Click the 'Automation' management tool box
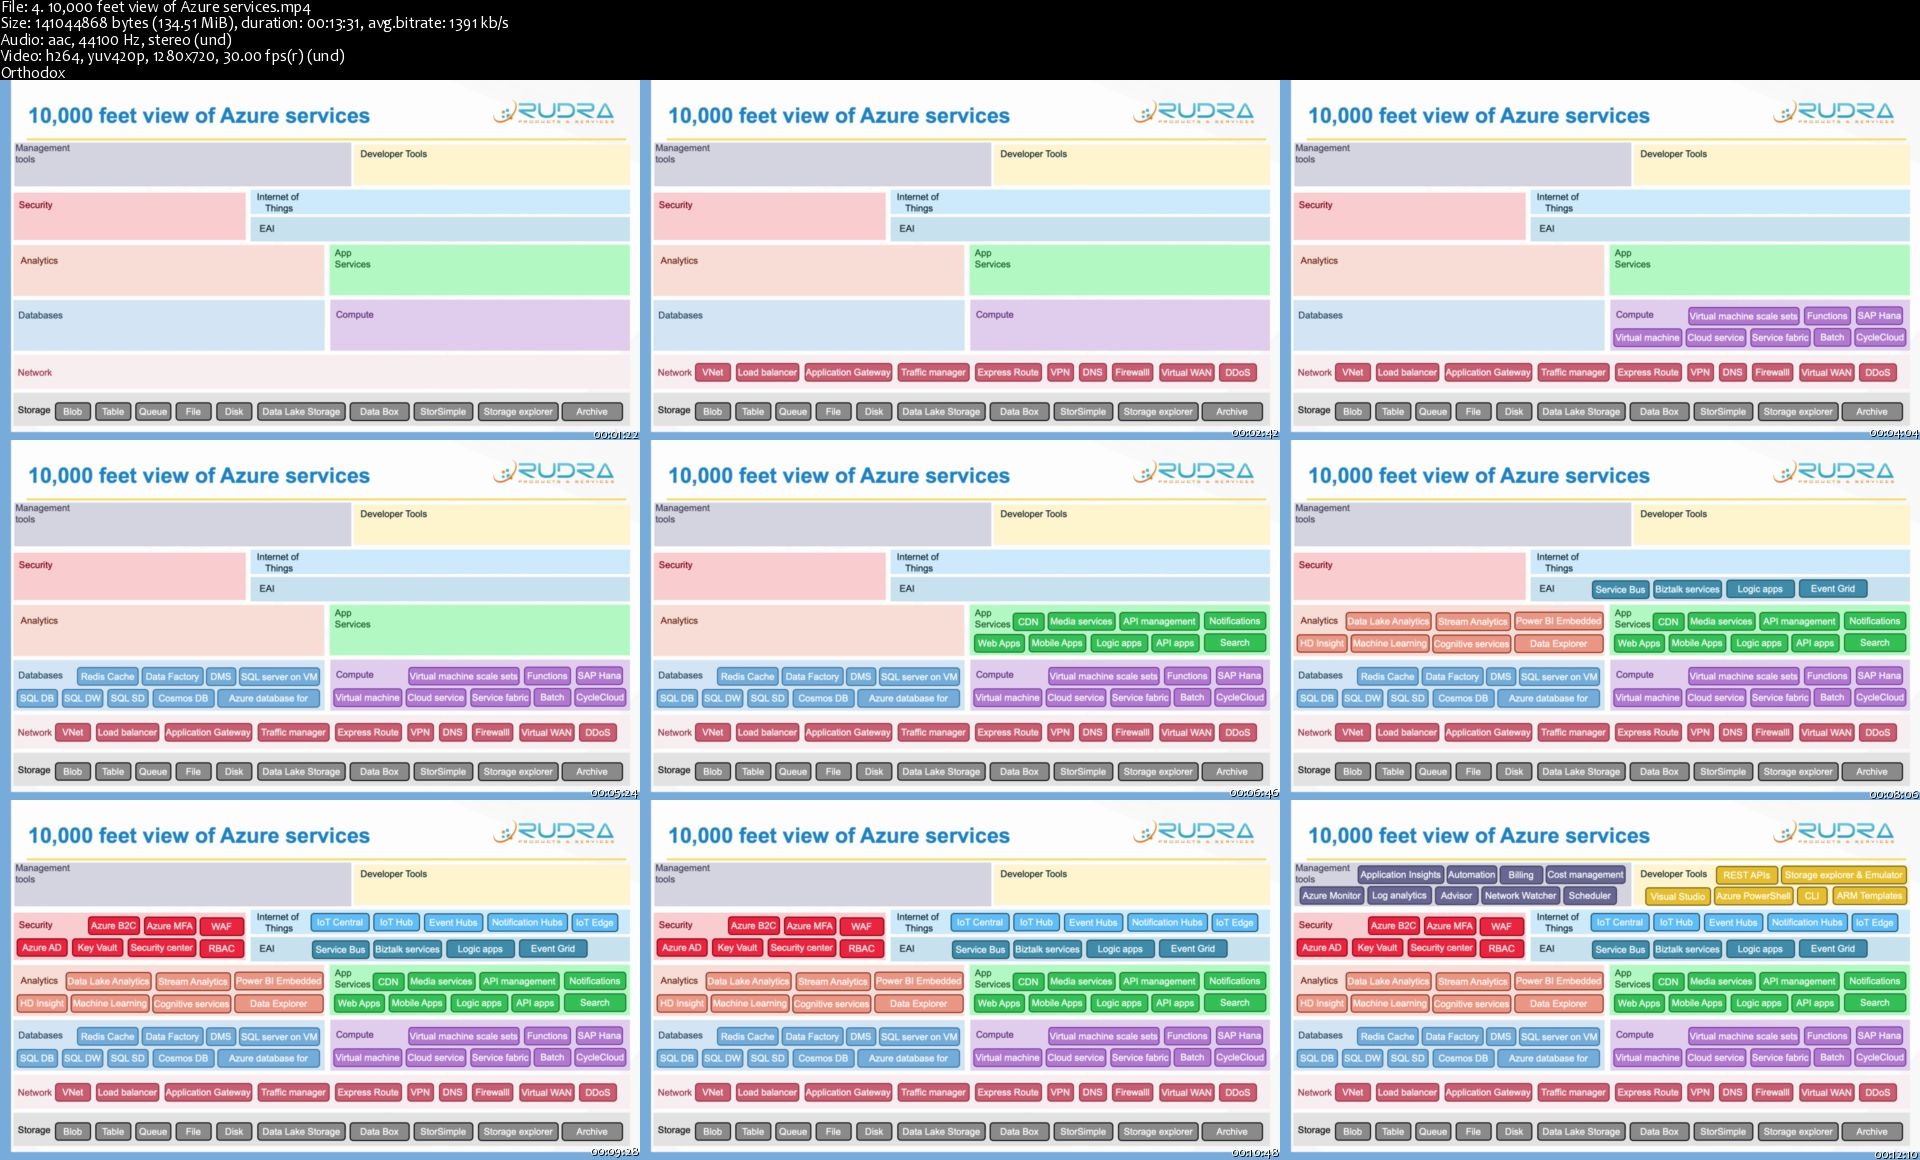Viewport: 1920px width, 1160px height. (1471, 875)
